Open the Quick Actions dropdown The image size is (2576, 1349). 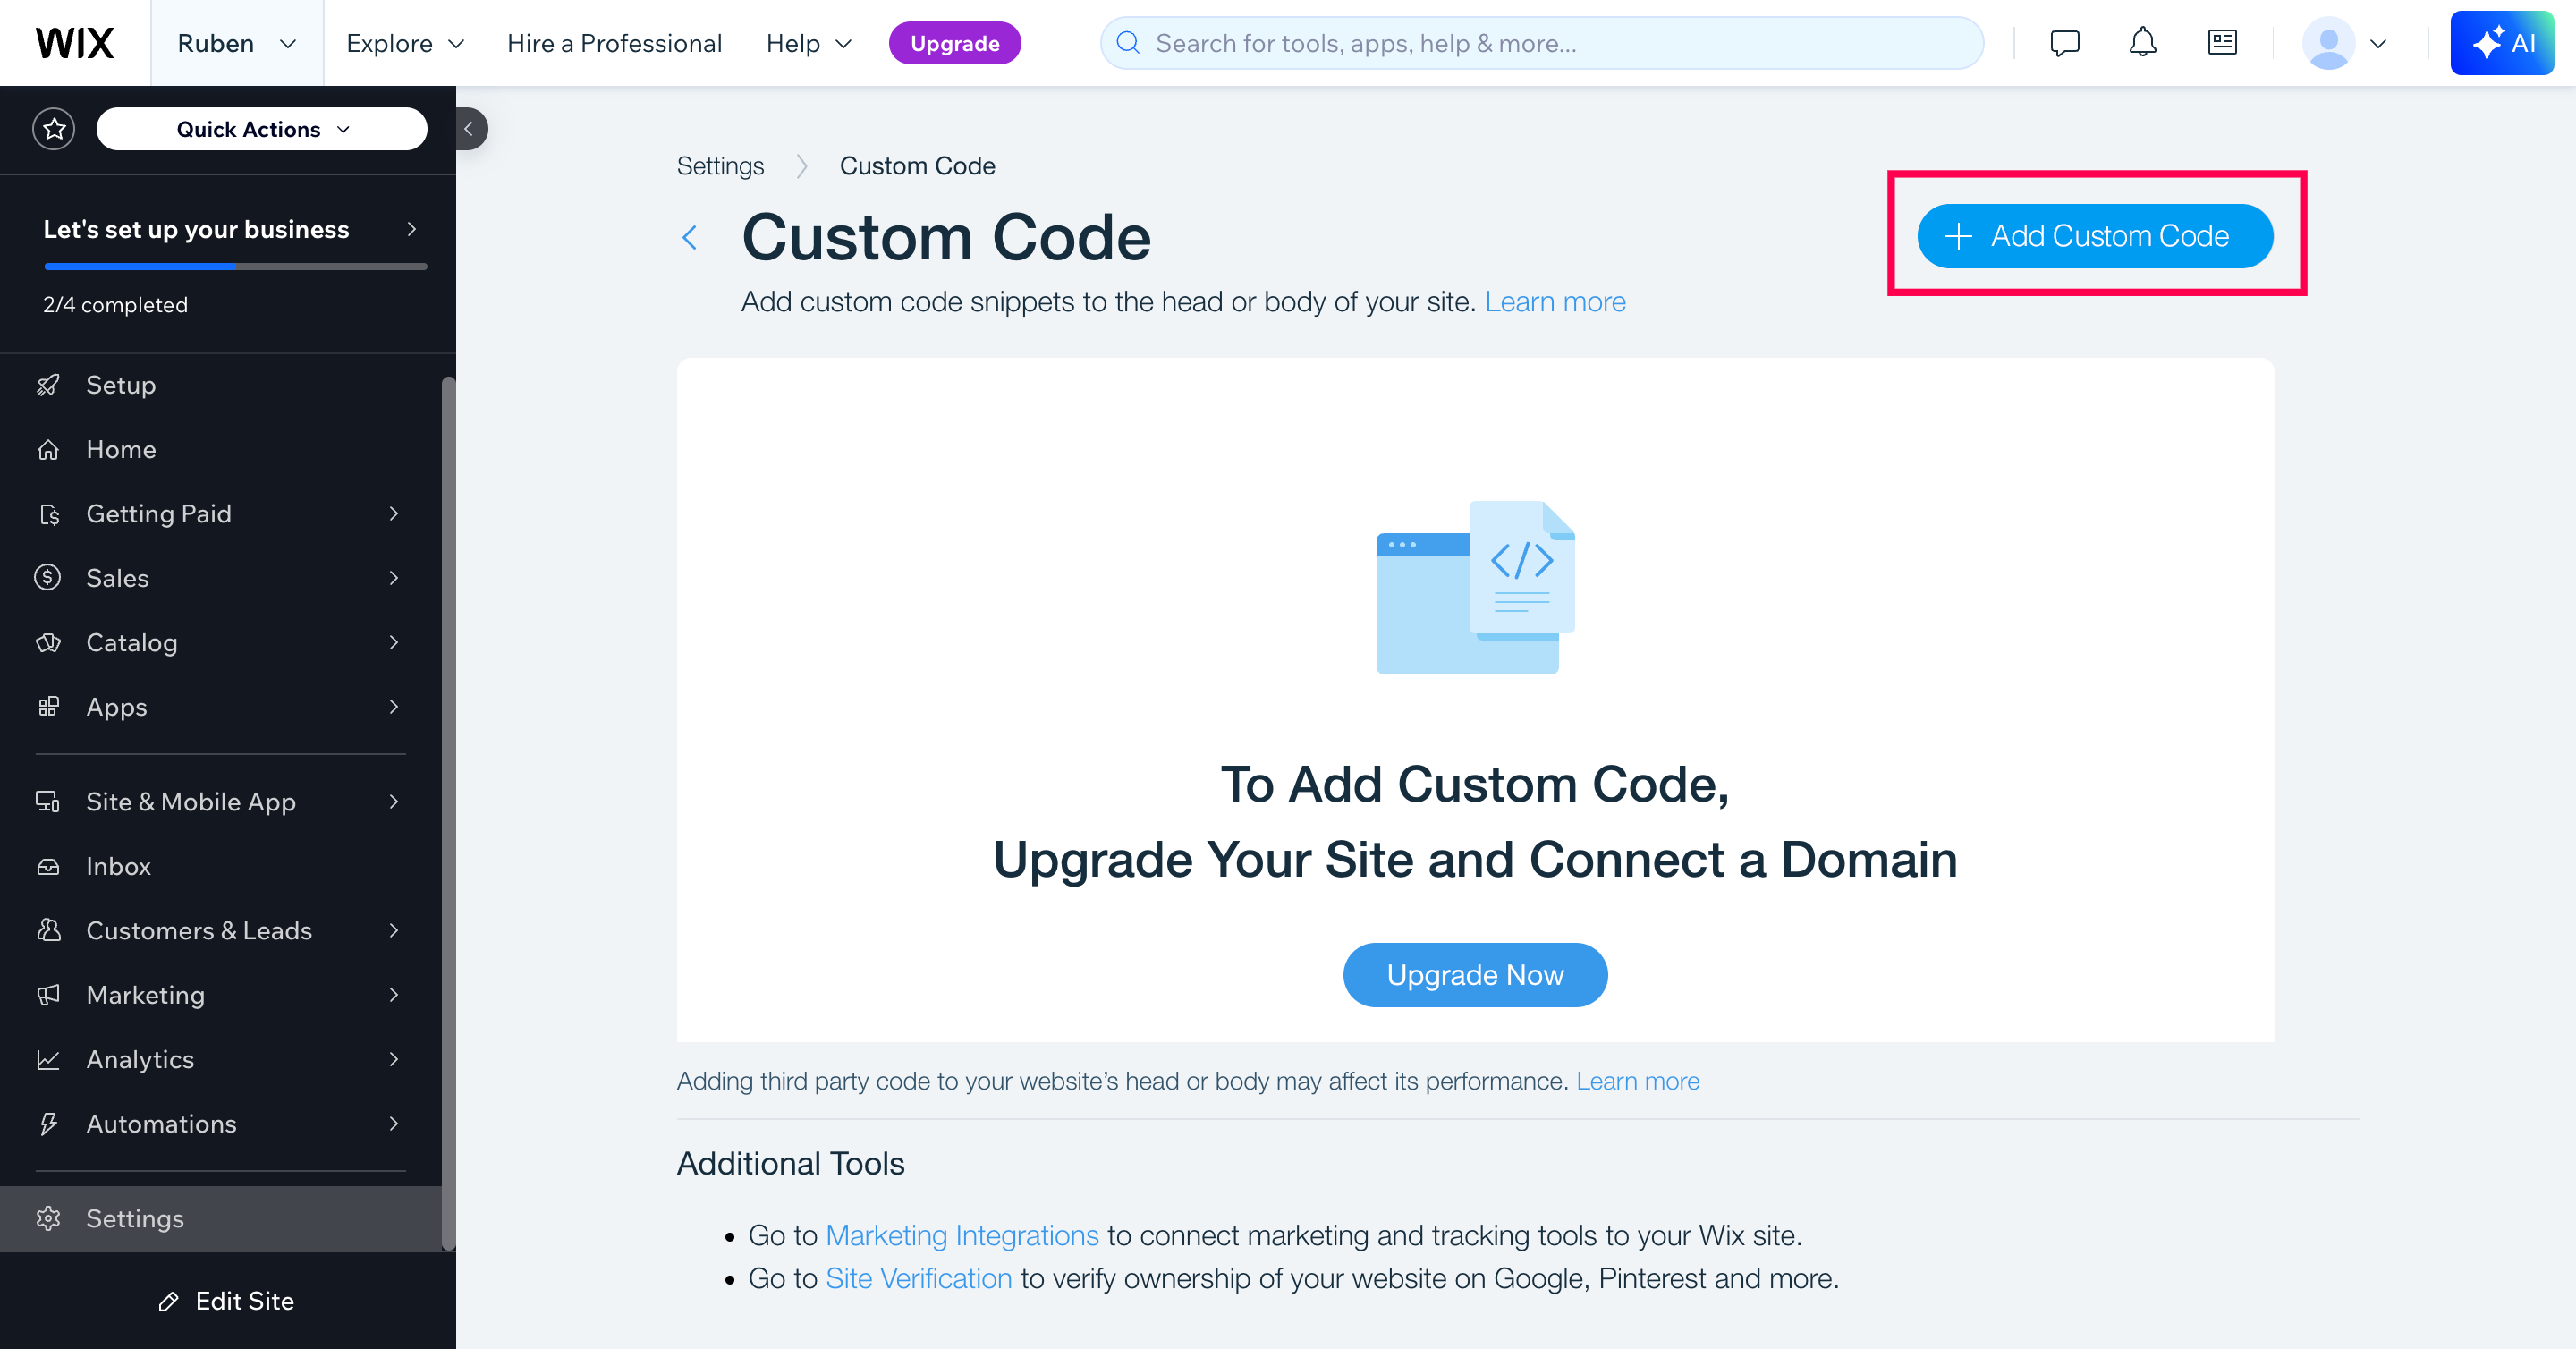tap(262, 129)
